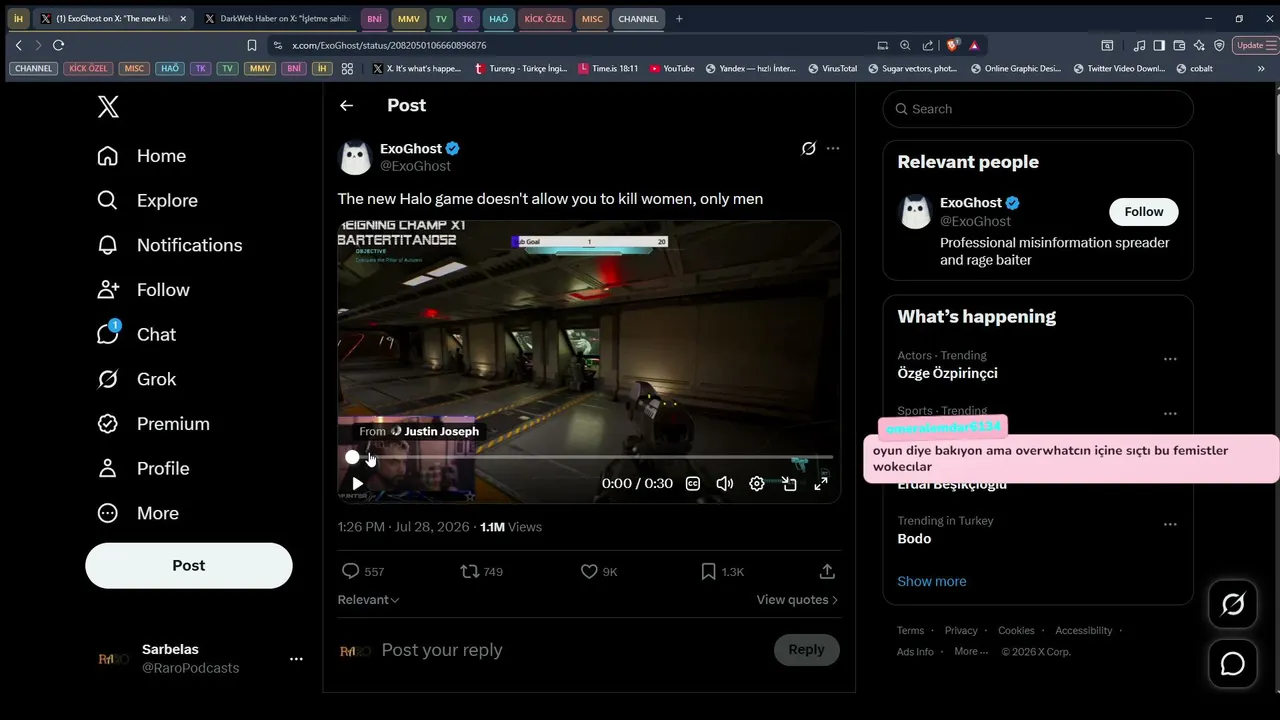Open a new browser tab
The height and width of the screenshot is (720, 1280).
pyautogui.click(x=679, y=19)
